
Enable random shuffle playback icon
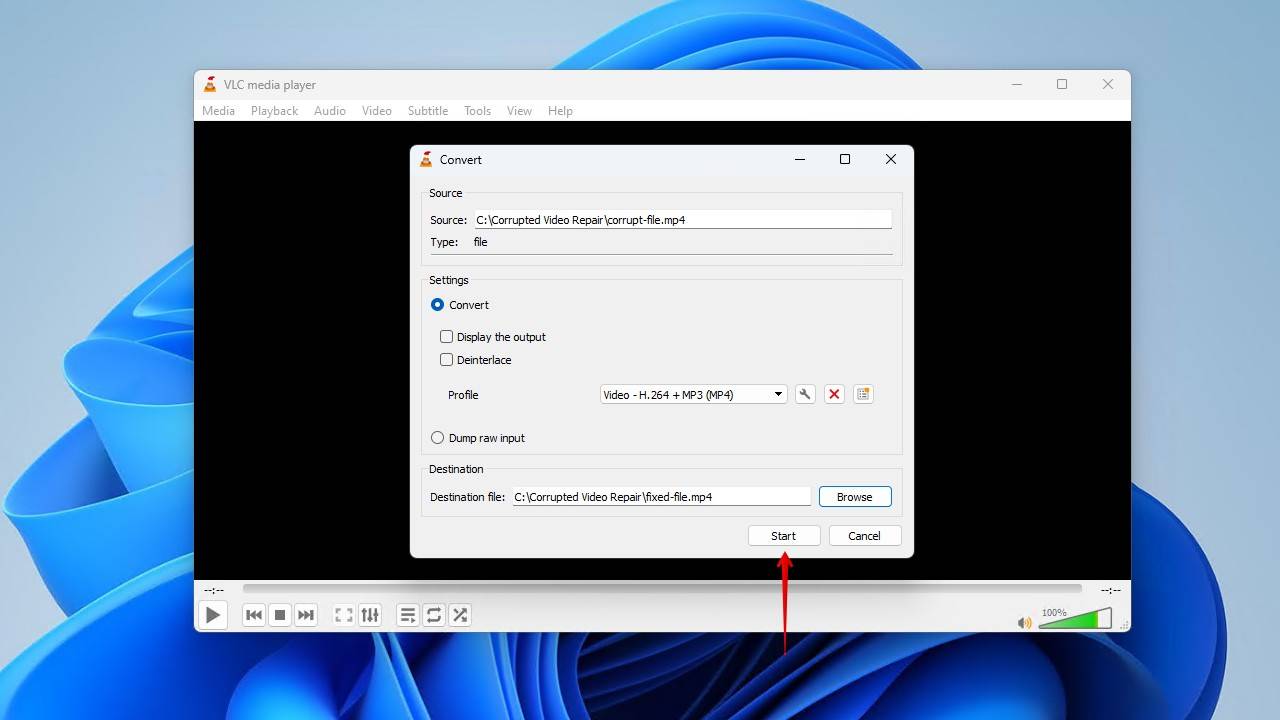click(x=460, y=615)
